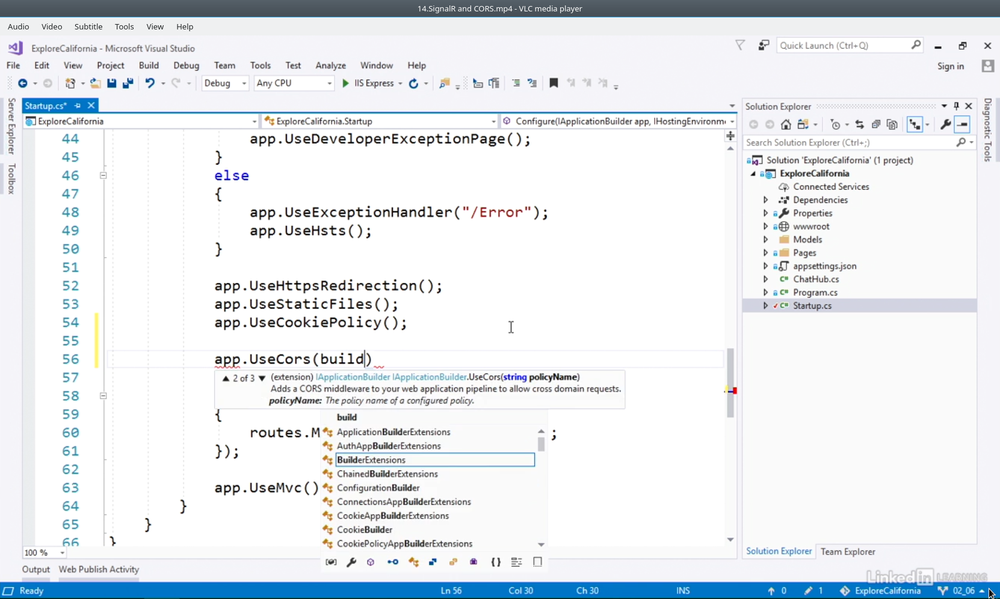
Task: Filter IntelliSense by methods cube icon
Action: [x=371, y=562]
